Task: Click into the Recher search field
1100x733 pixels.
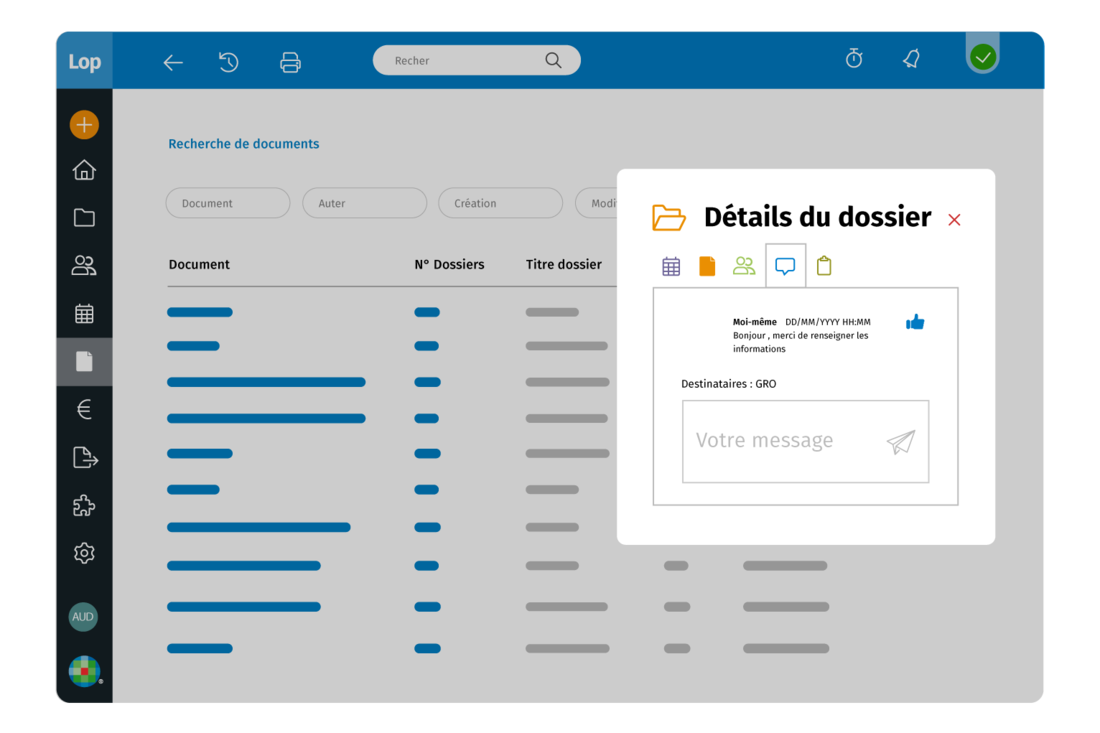Action: tap(465, 61)
